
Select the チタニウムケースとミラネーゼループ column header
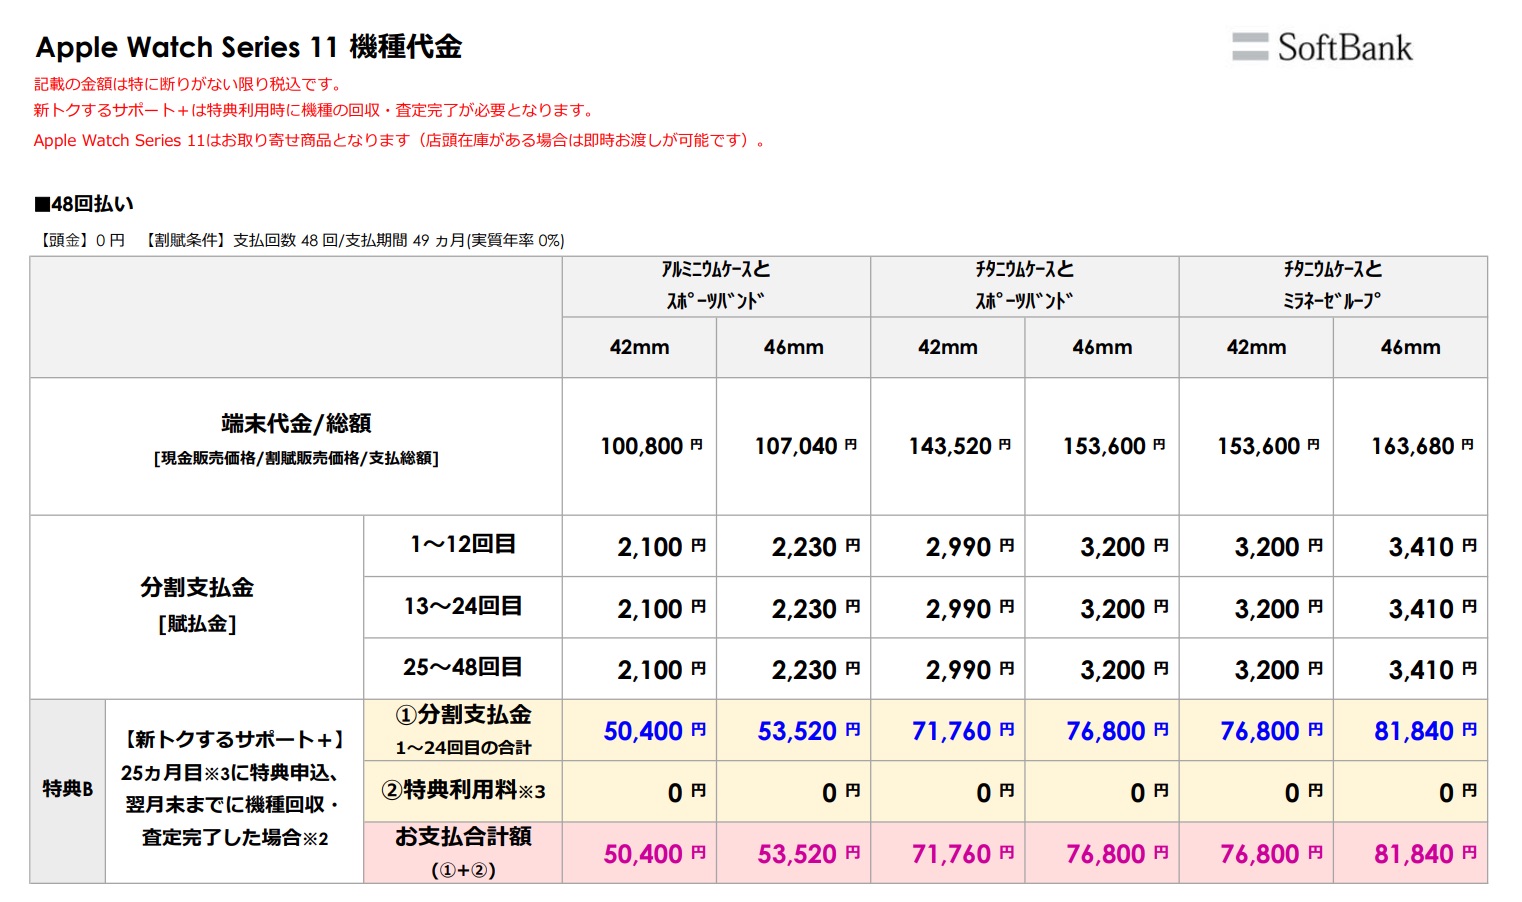pos(1332,285)
